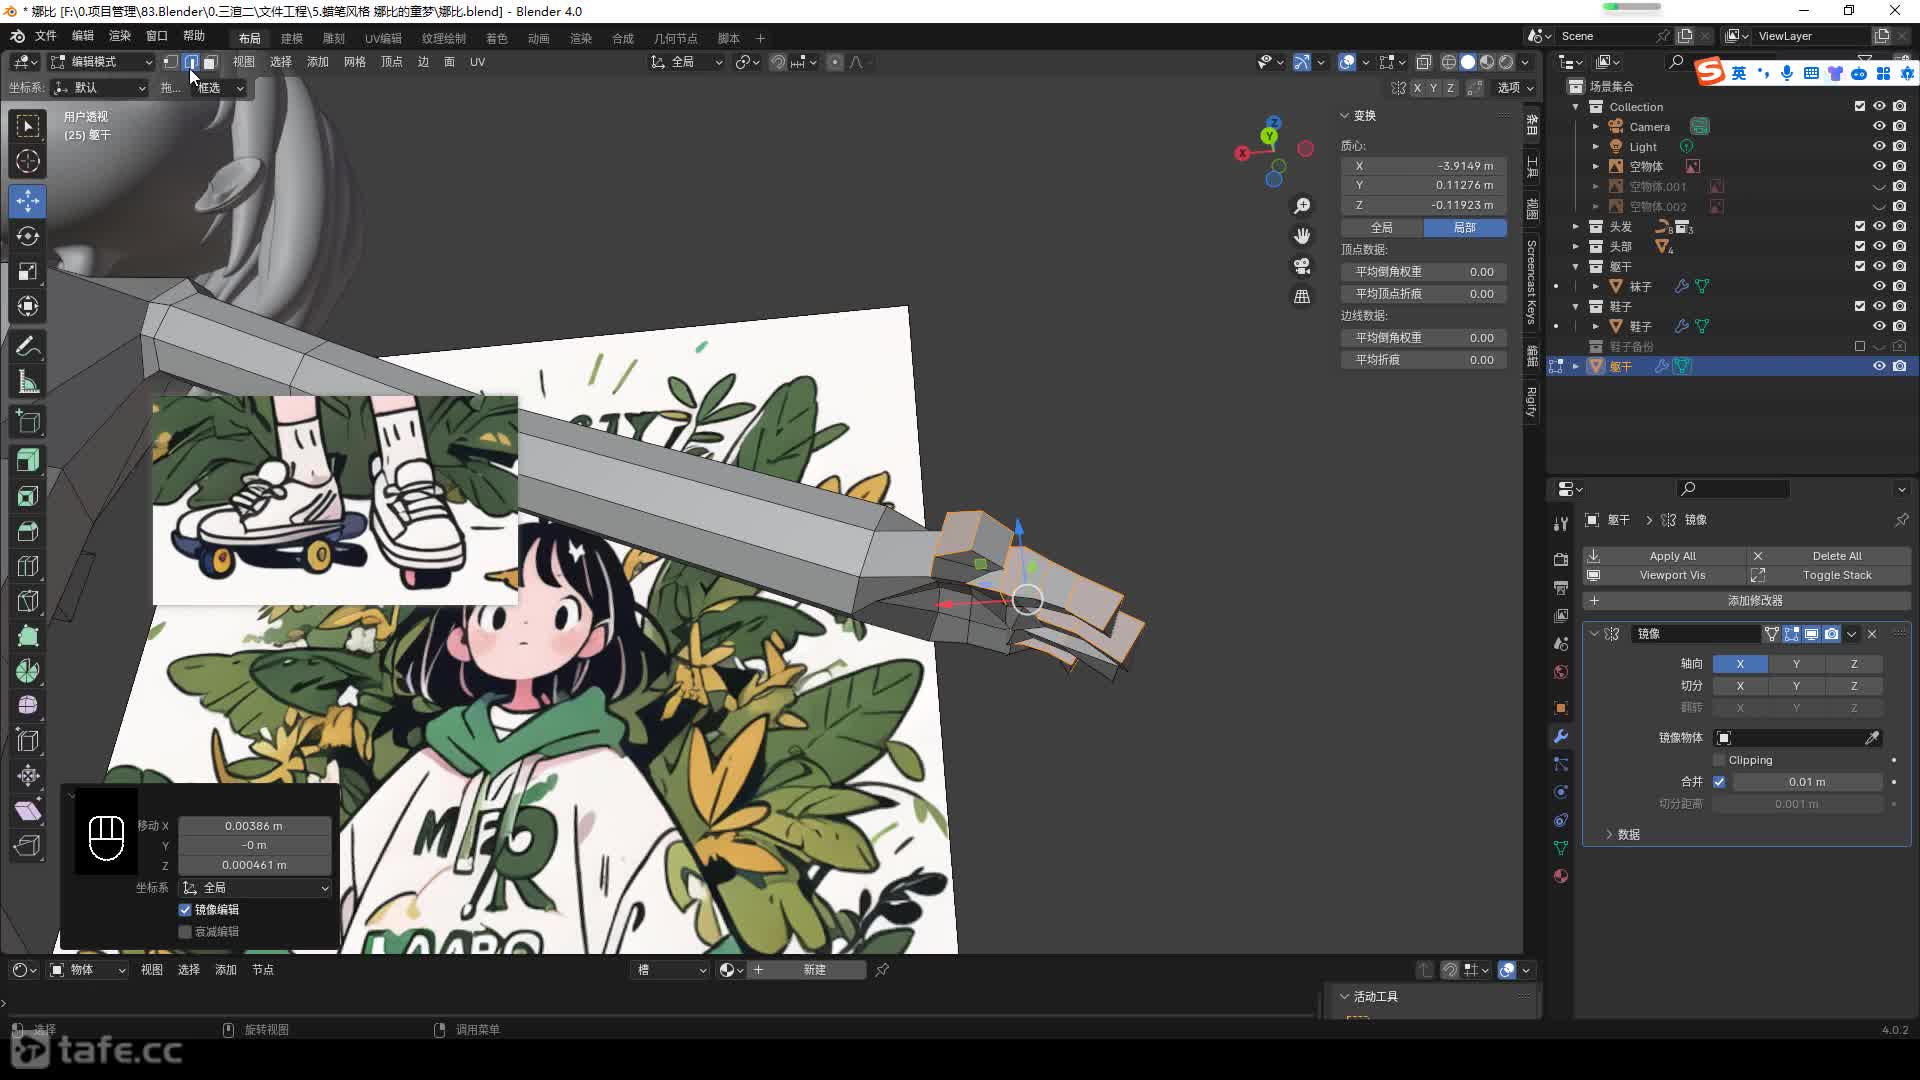
Task: Expand the 头部 collection in outliner
Action: pyautogui.click(x=1576, y=247)
